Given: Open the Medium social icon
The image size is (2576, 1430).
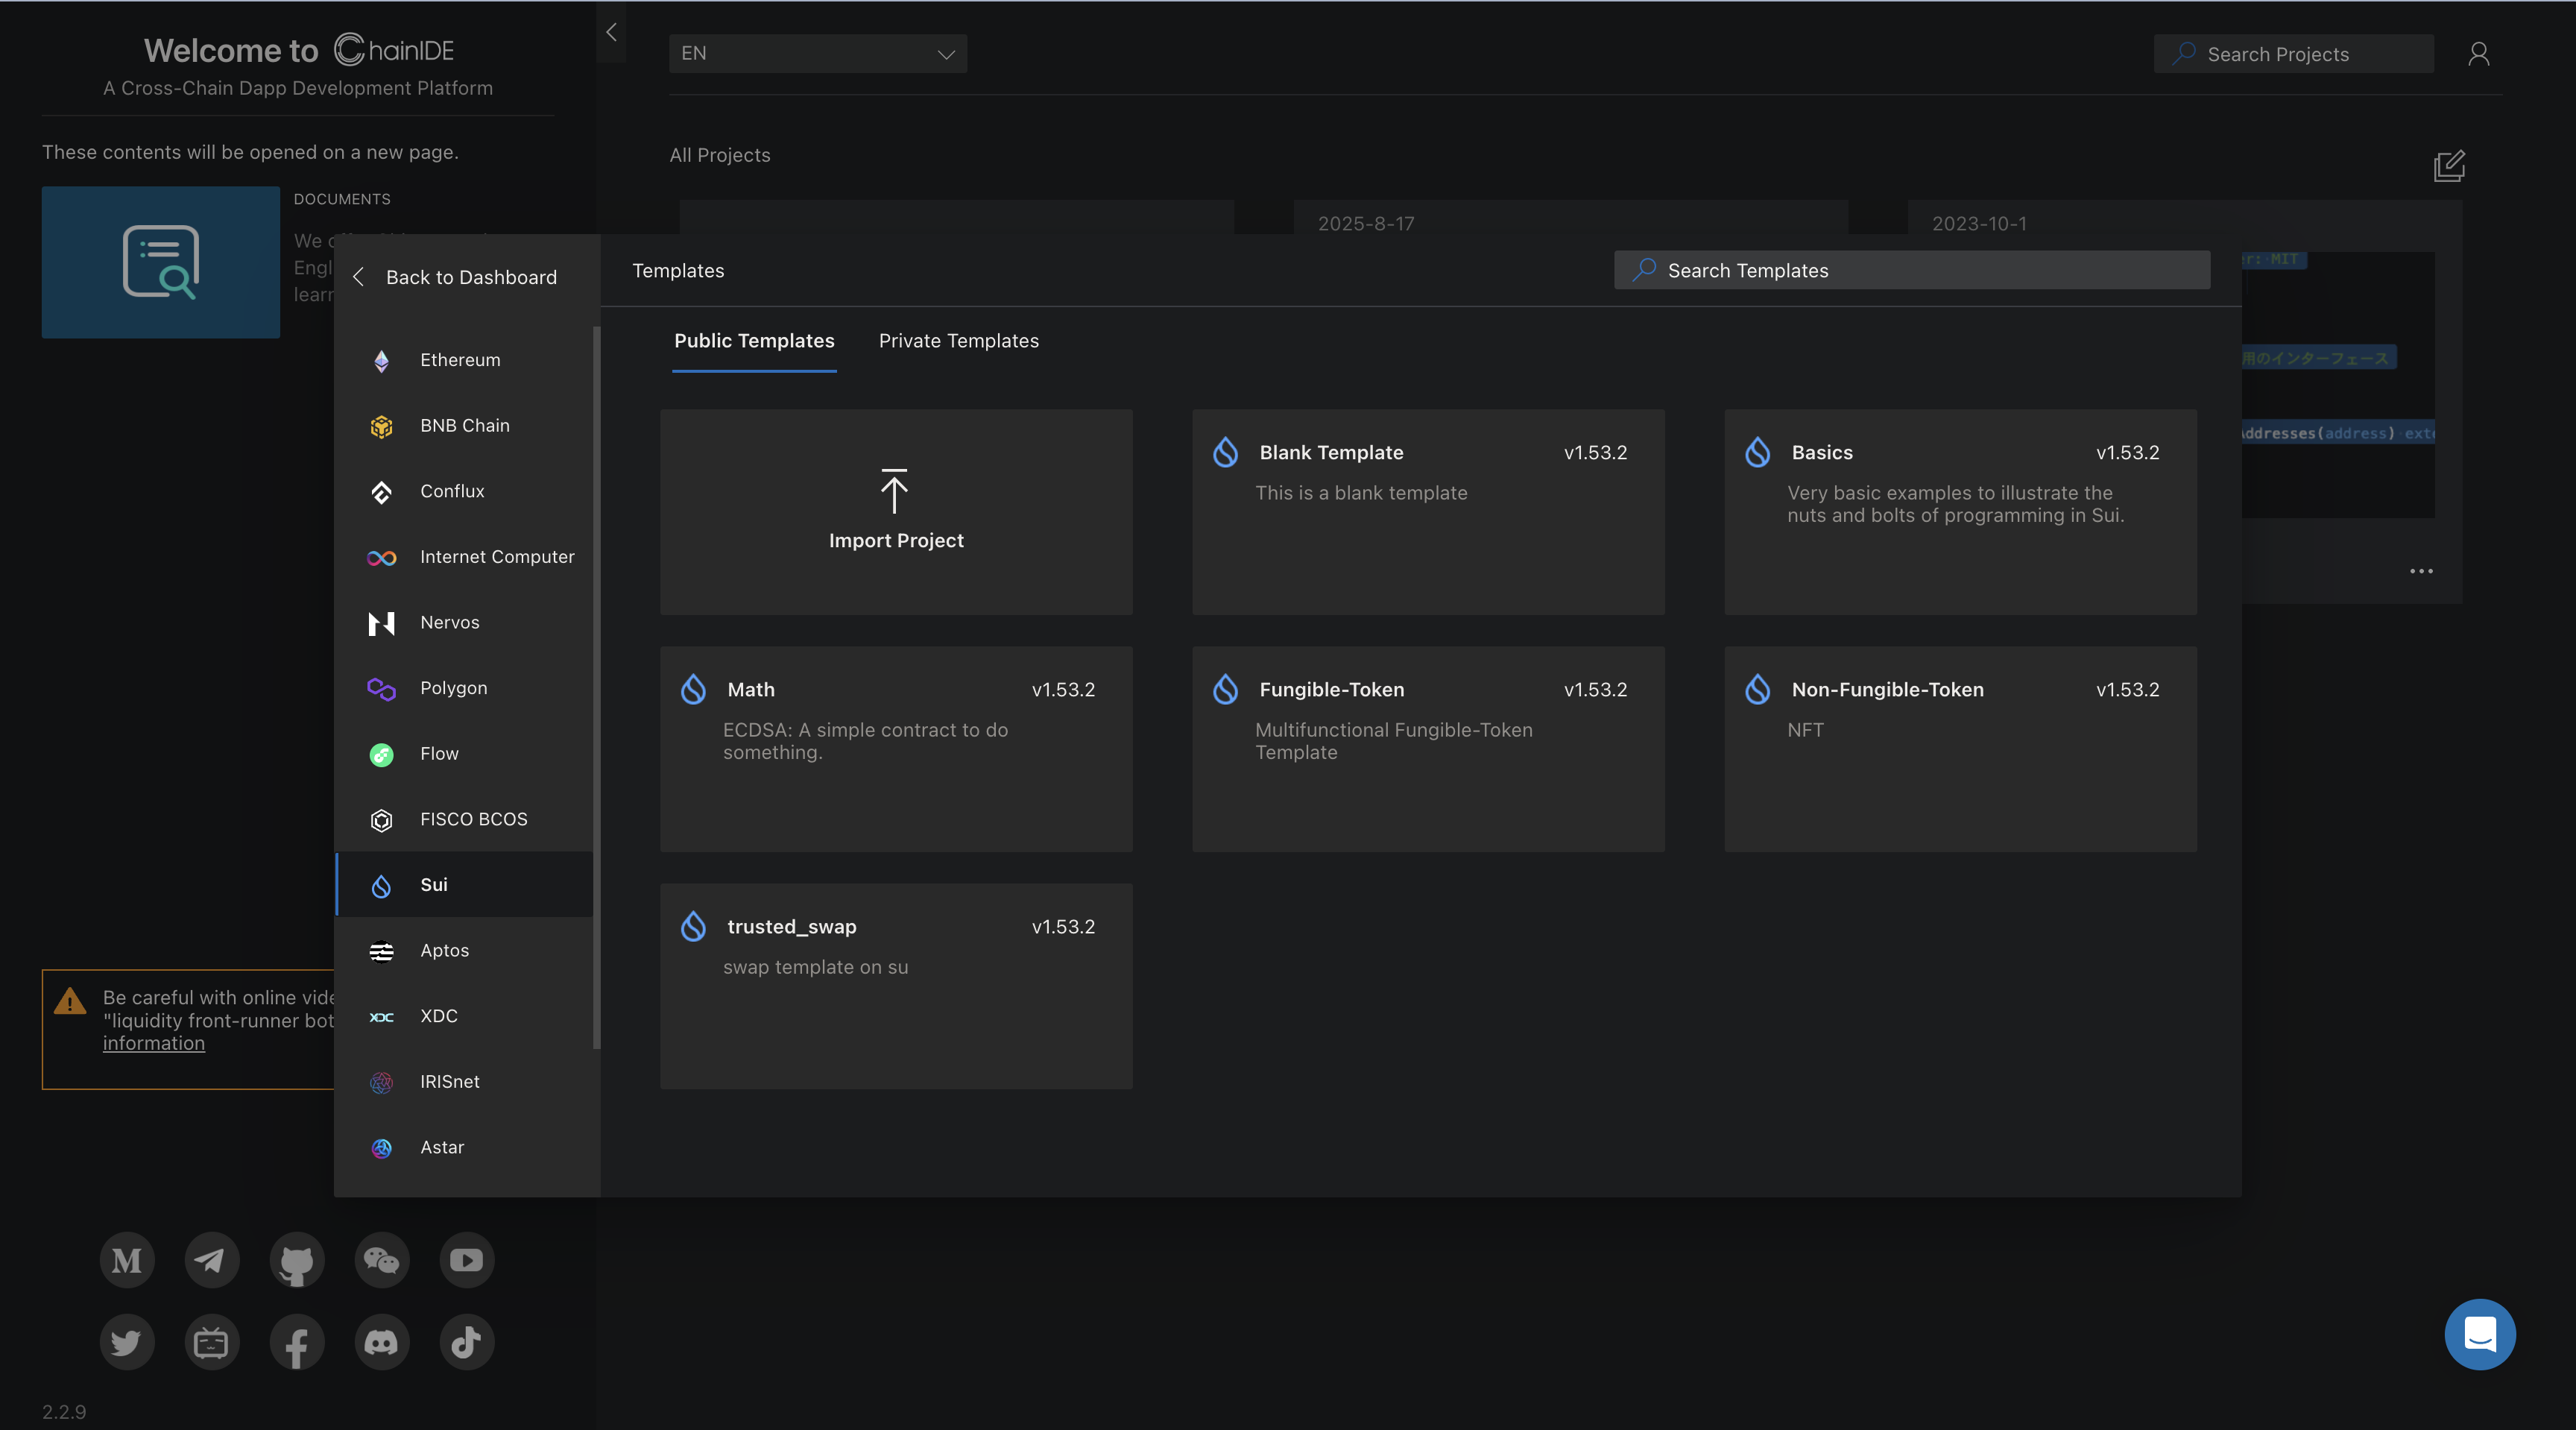Looking at the screenshot, I should click(127, 1260).
